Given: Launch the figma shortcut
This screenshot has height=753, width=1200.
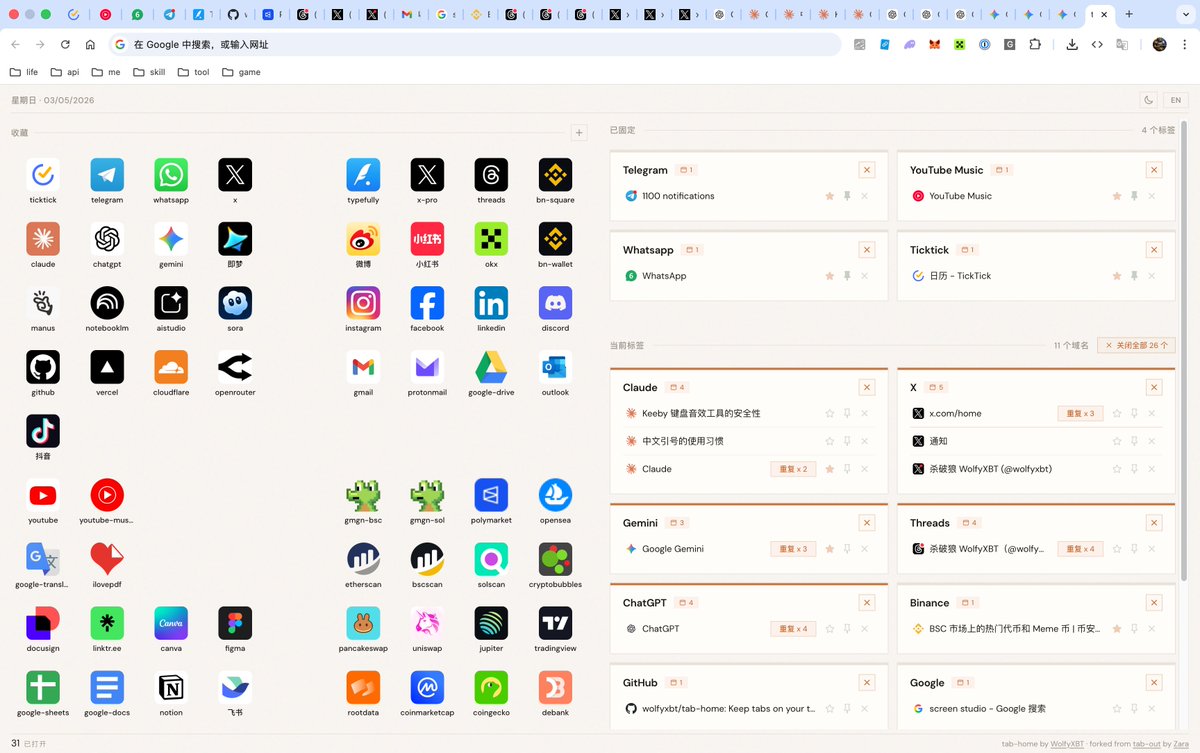Looking at the screenshot, I should tap(235, 623).
